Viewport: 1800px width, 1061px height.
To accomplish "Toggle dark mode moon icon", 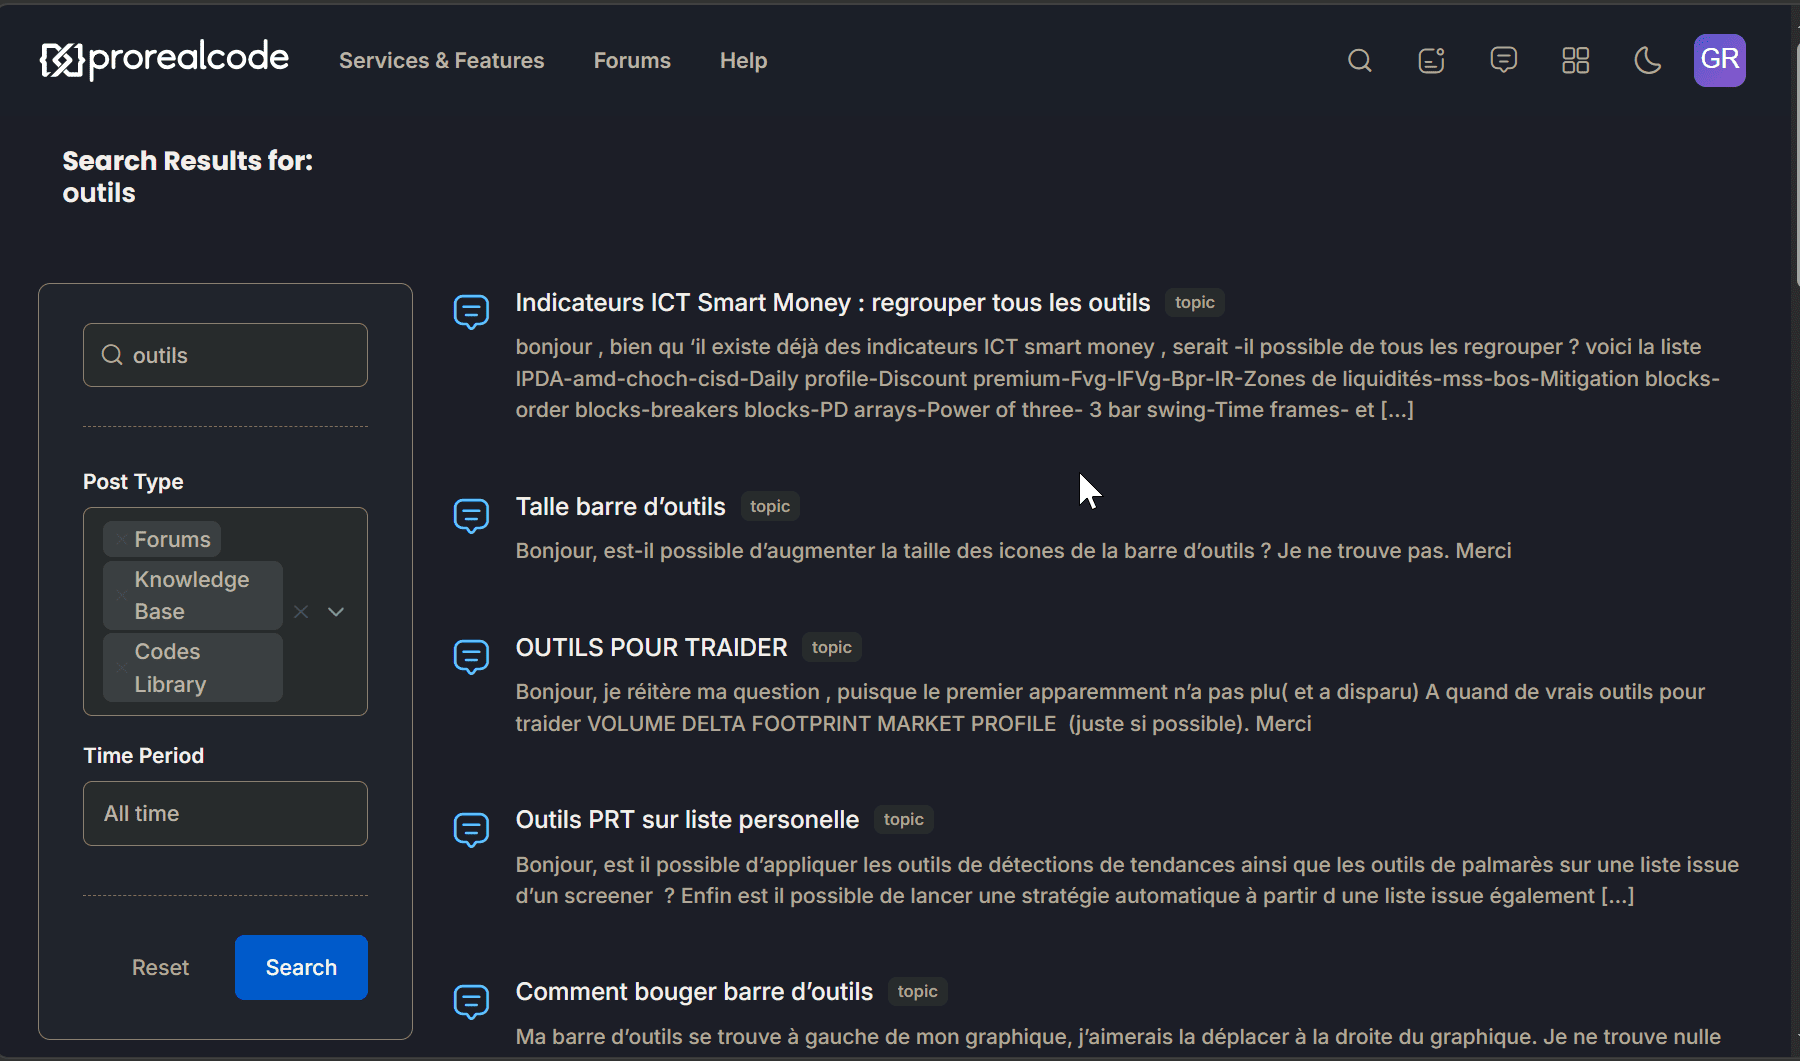I will pyautogui.click(x=1647, y=61).
